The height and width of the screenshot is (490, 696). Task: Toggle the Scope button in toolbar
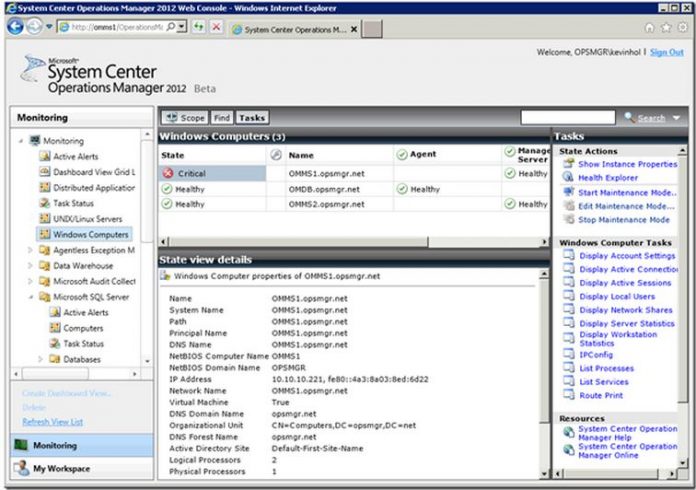coord(185,118)
